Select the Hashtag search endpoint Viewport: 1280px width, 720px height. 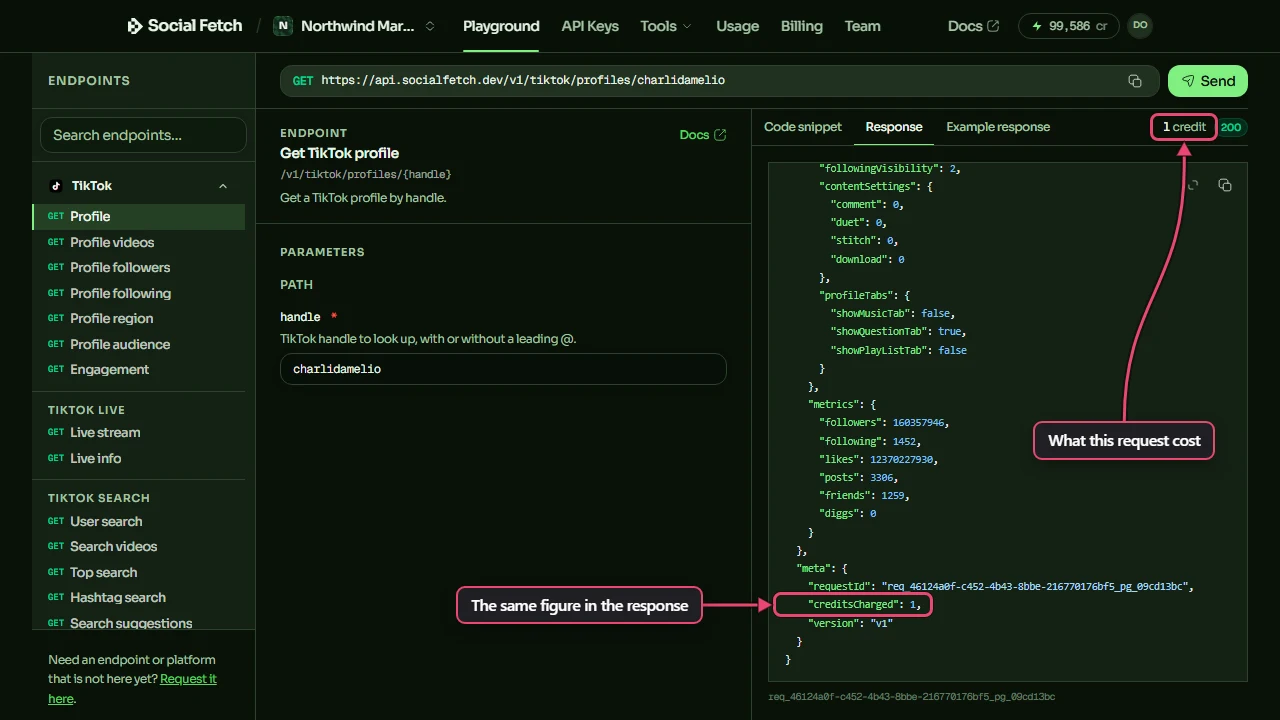click(x=138, y=597)
